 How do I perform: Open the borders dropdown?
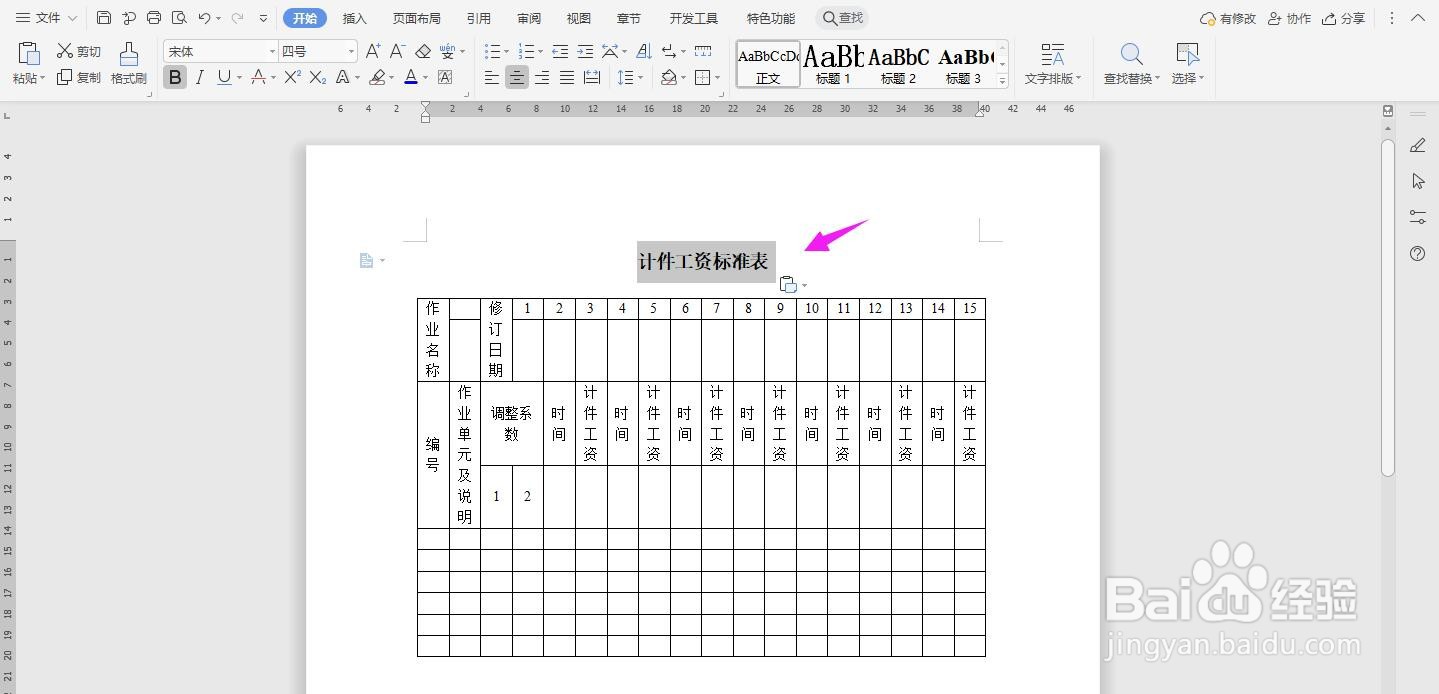tap(716, 77)
